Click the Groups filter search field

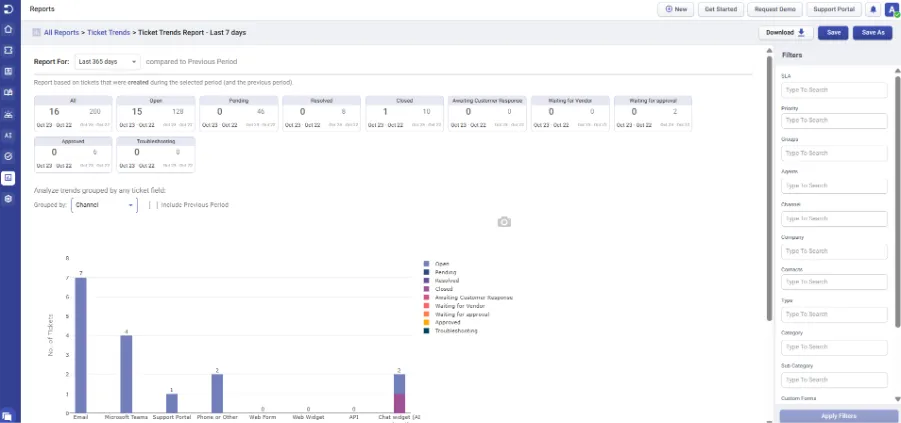pyautogui.click(x=834, y=153)
